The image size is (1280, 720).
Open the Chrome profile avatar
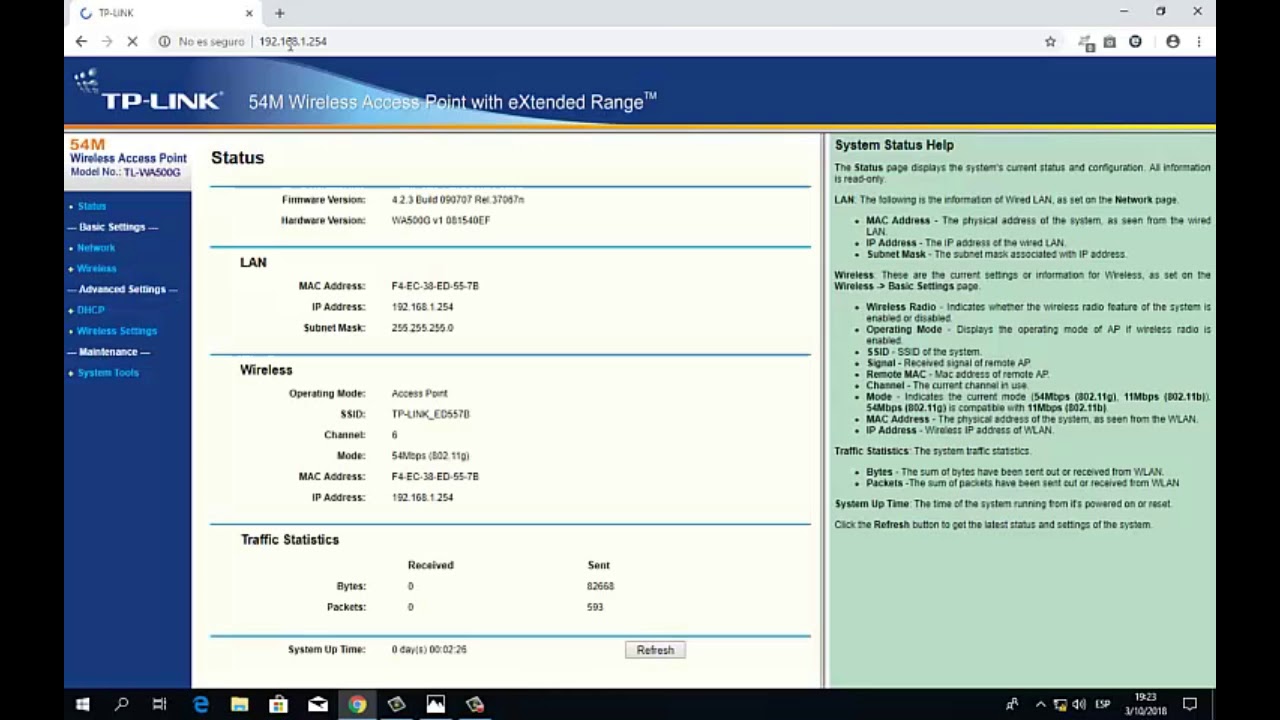(x=1173, y=41)
